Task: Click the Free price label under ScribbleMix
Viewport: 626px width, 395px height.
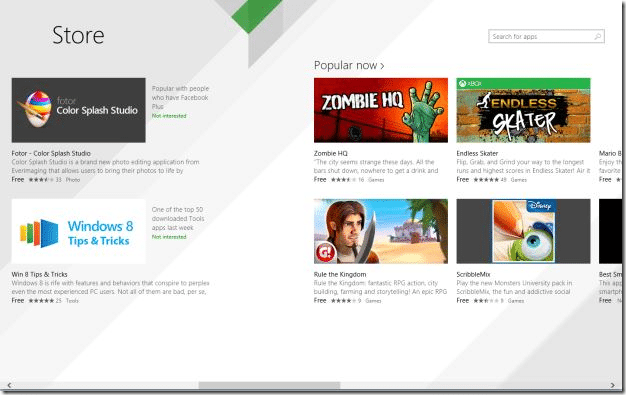Action: pyautogui.click(x=462, y=301)
